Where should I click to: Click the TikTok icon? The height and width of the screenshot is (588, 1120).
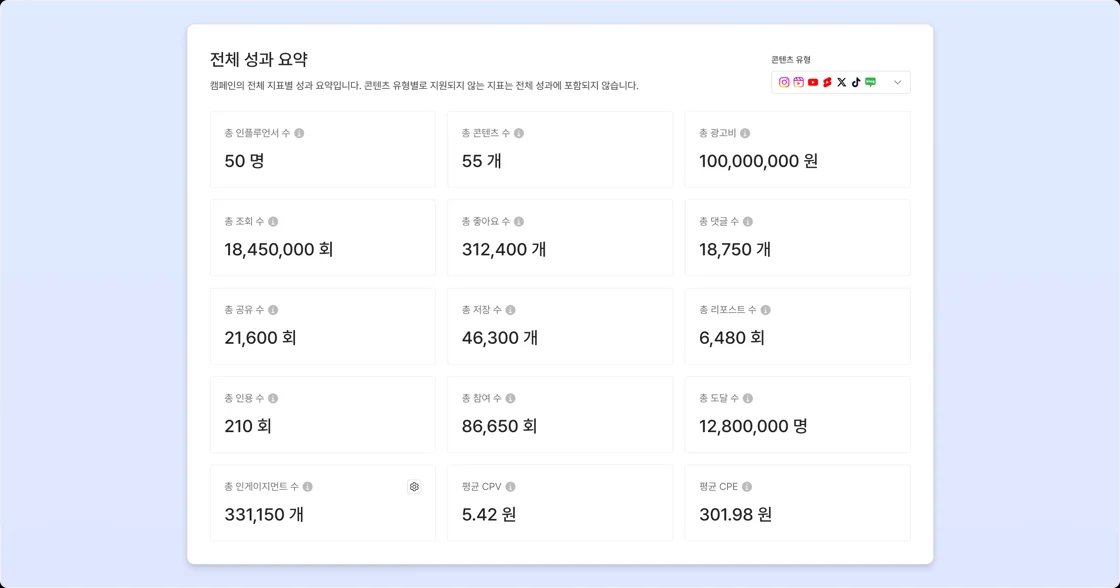tap(855, 82)
